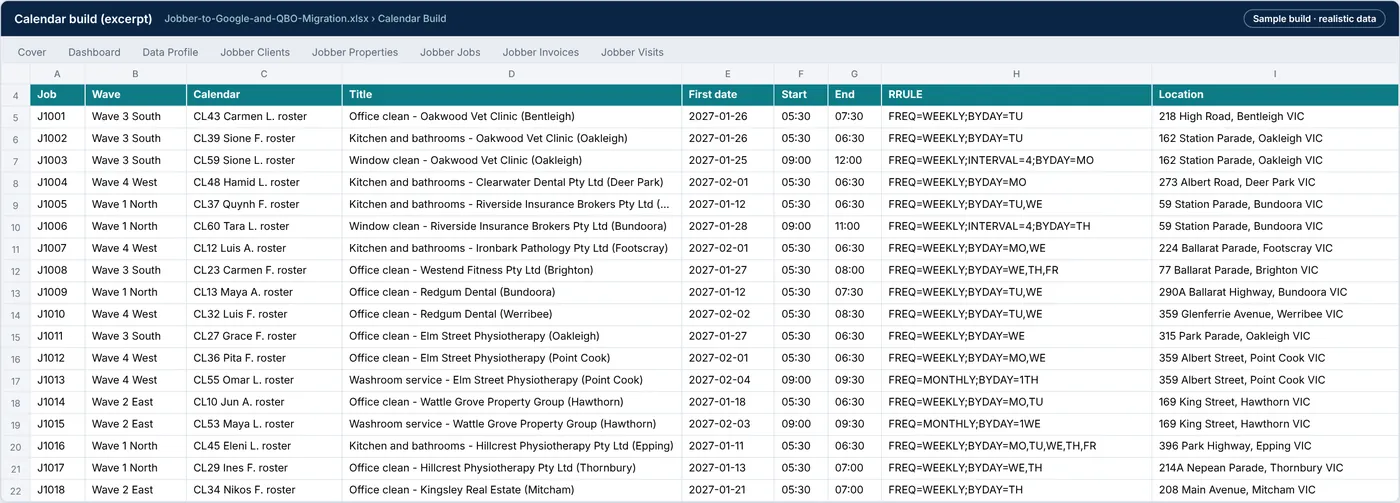
Task: Select the CL55 Omar L. roster cell
Action: coord(264,381)
